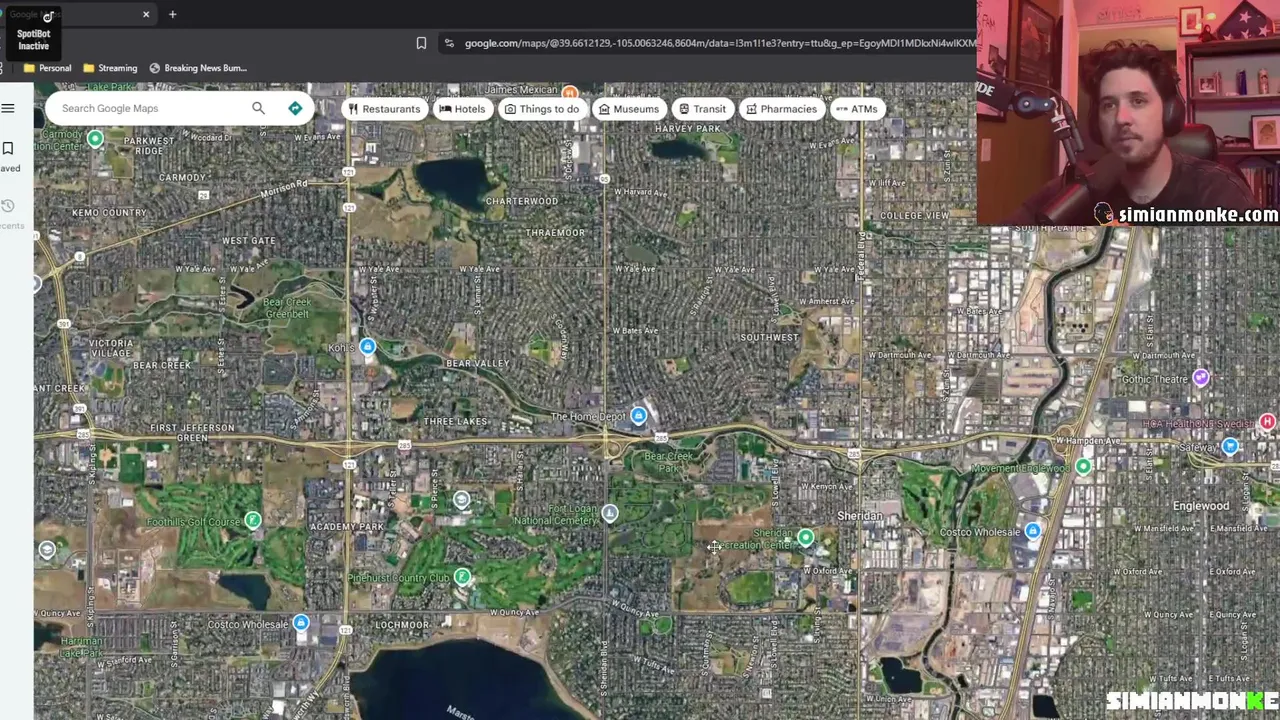Click the Fort Logan National Cemetery pin

click(609, 513)
